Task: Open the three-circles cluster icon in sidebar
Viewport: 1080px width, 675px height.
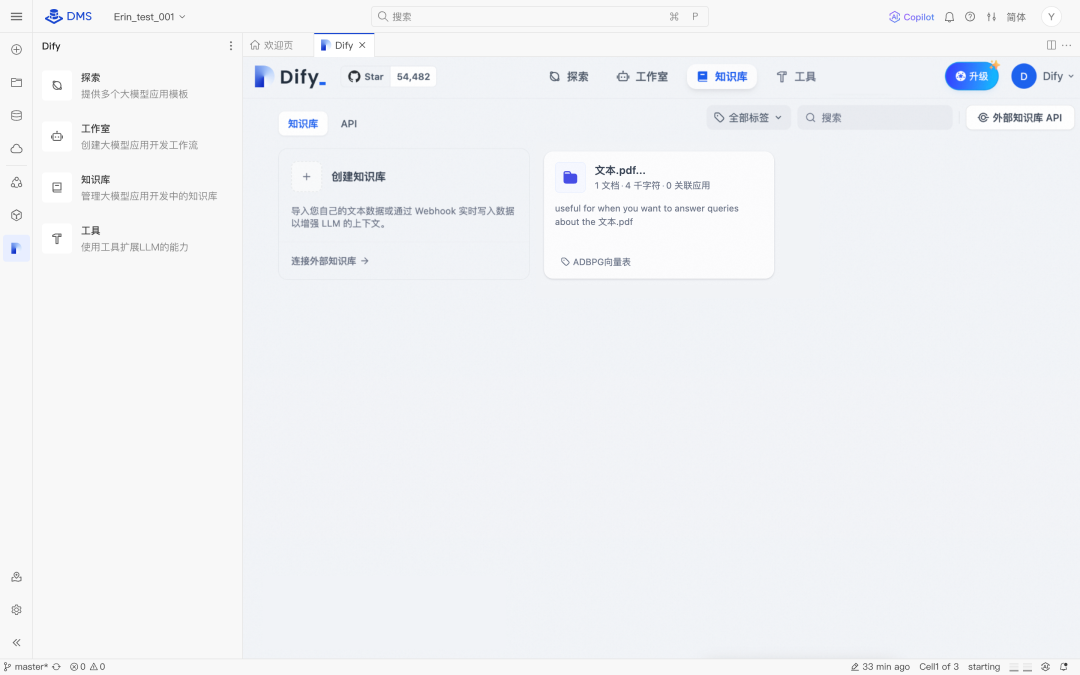Action: [17, 183]
